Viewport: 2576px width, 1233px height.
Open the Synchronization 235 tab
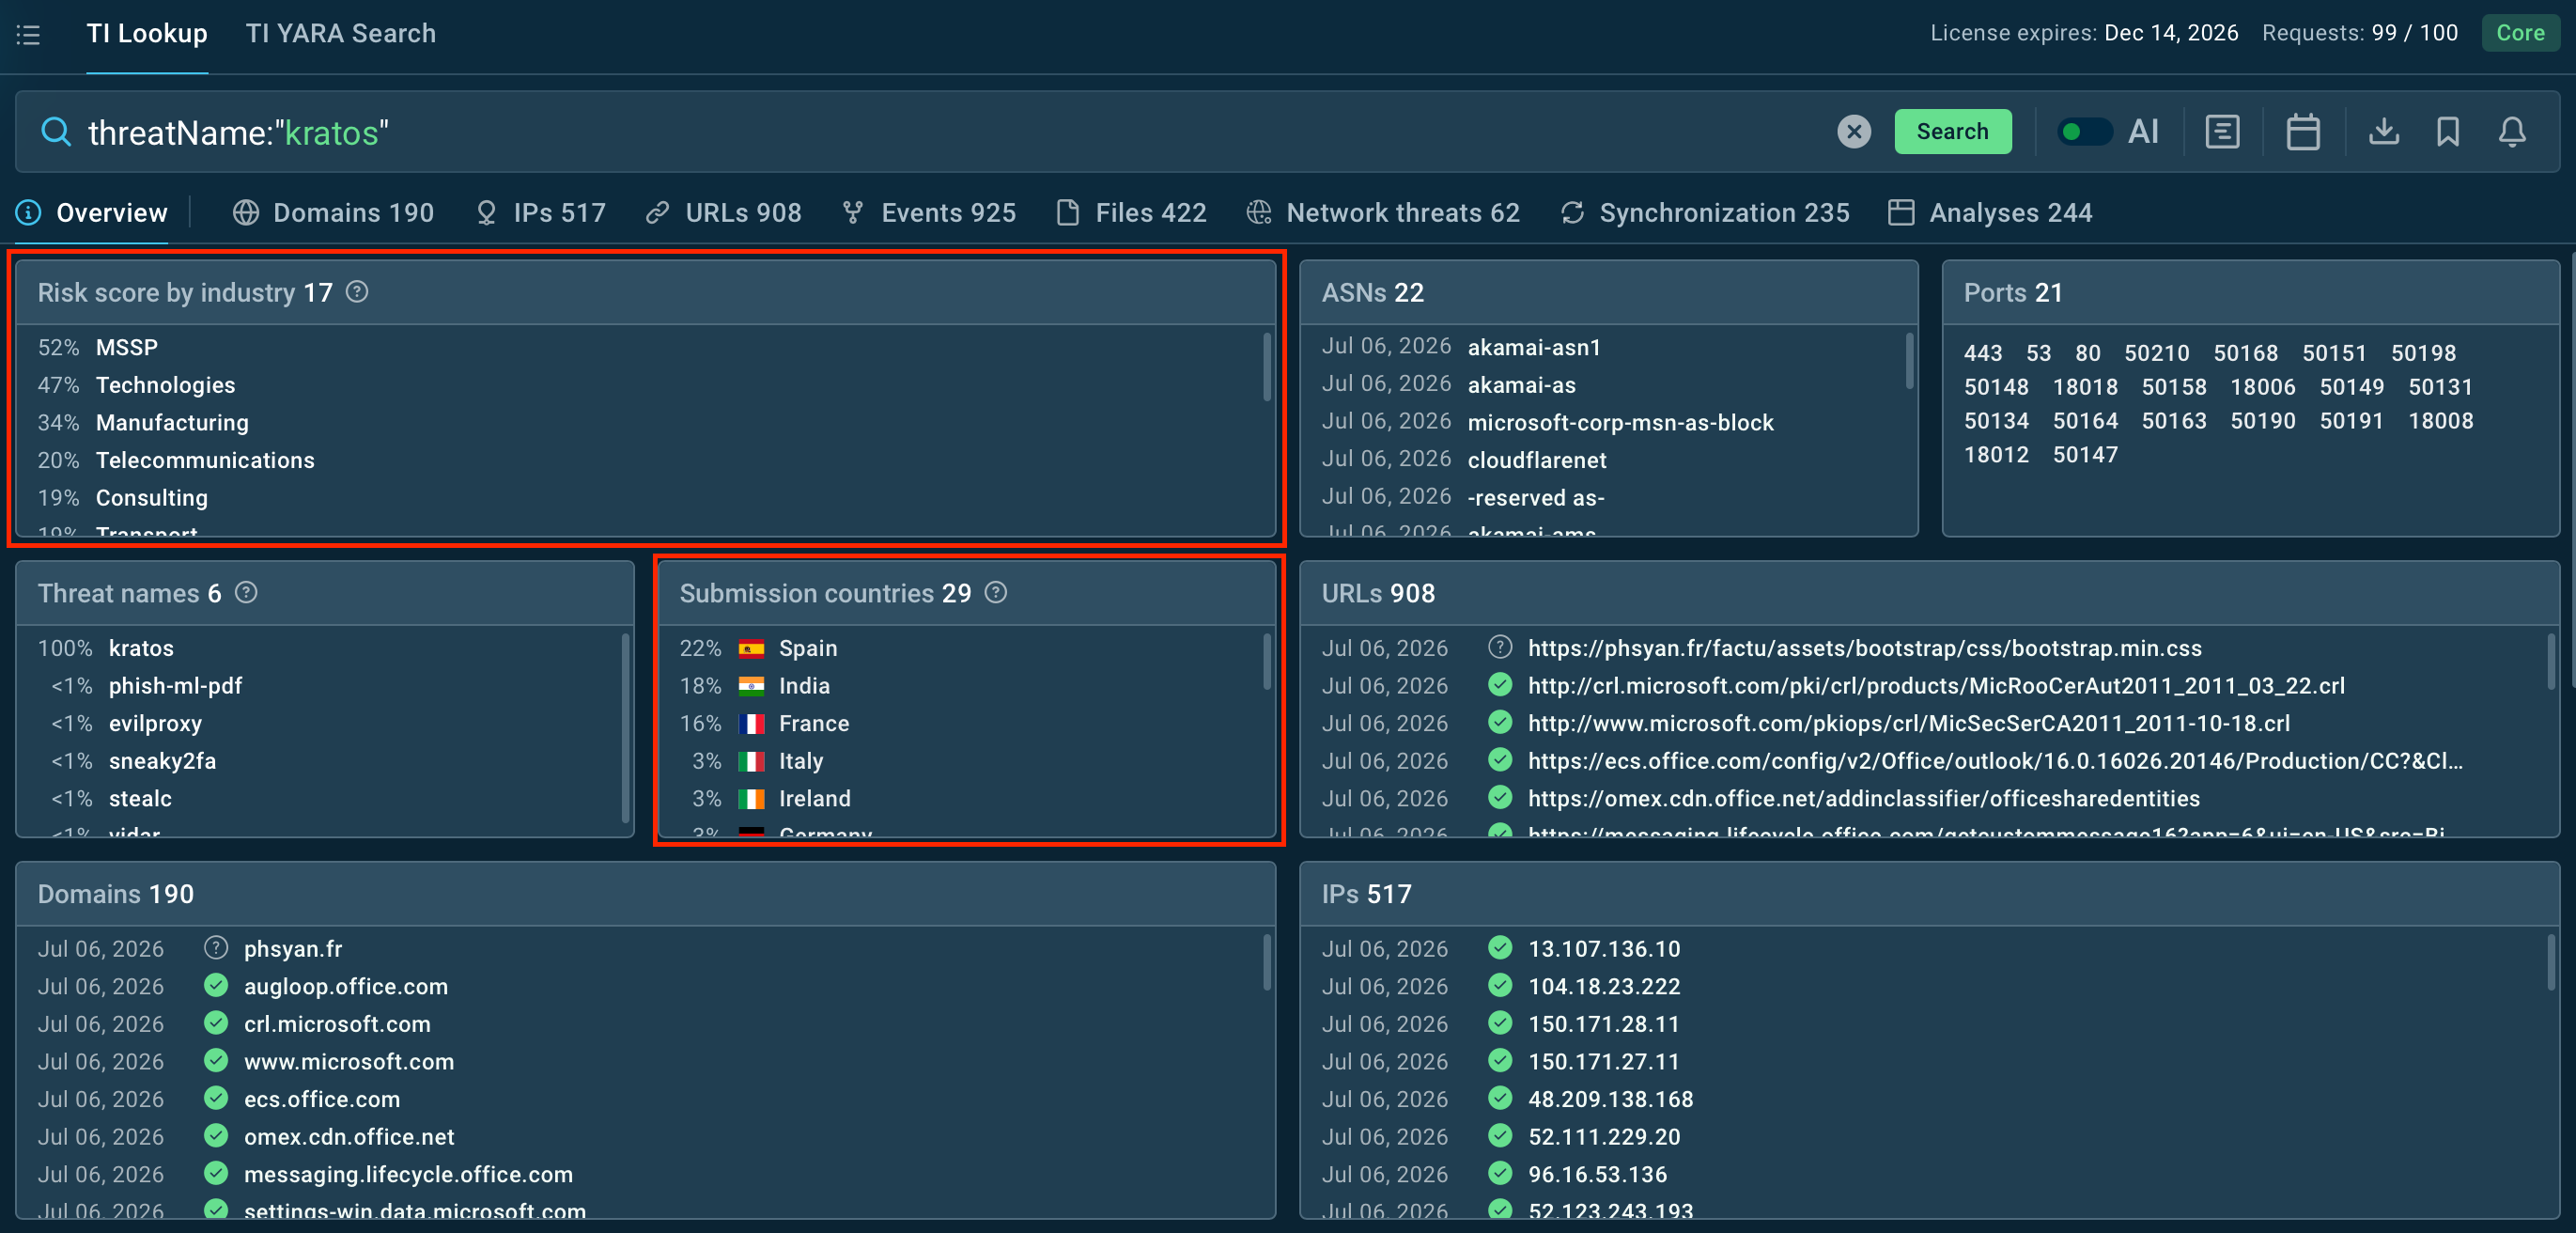1705,213
